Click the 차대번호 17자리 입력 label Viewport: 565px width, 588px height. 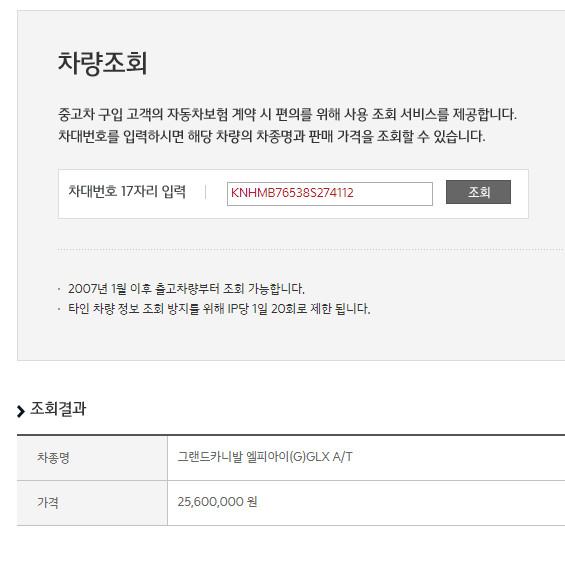[127, 191]
